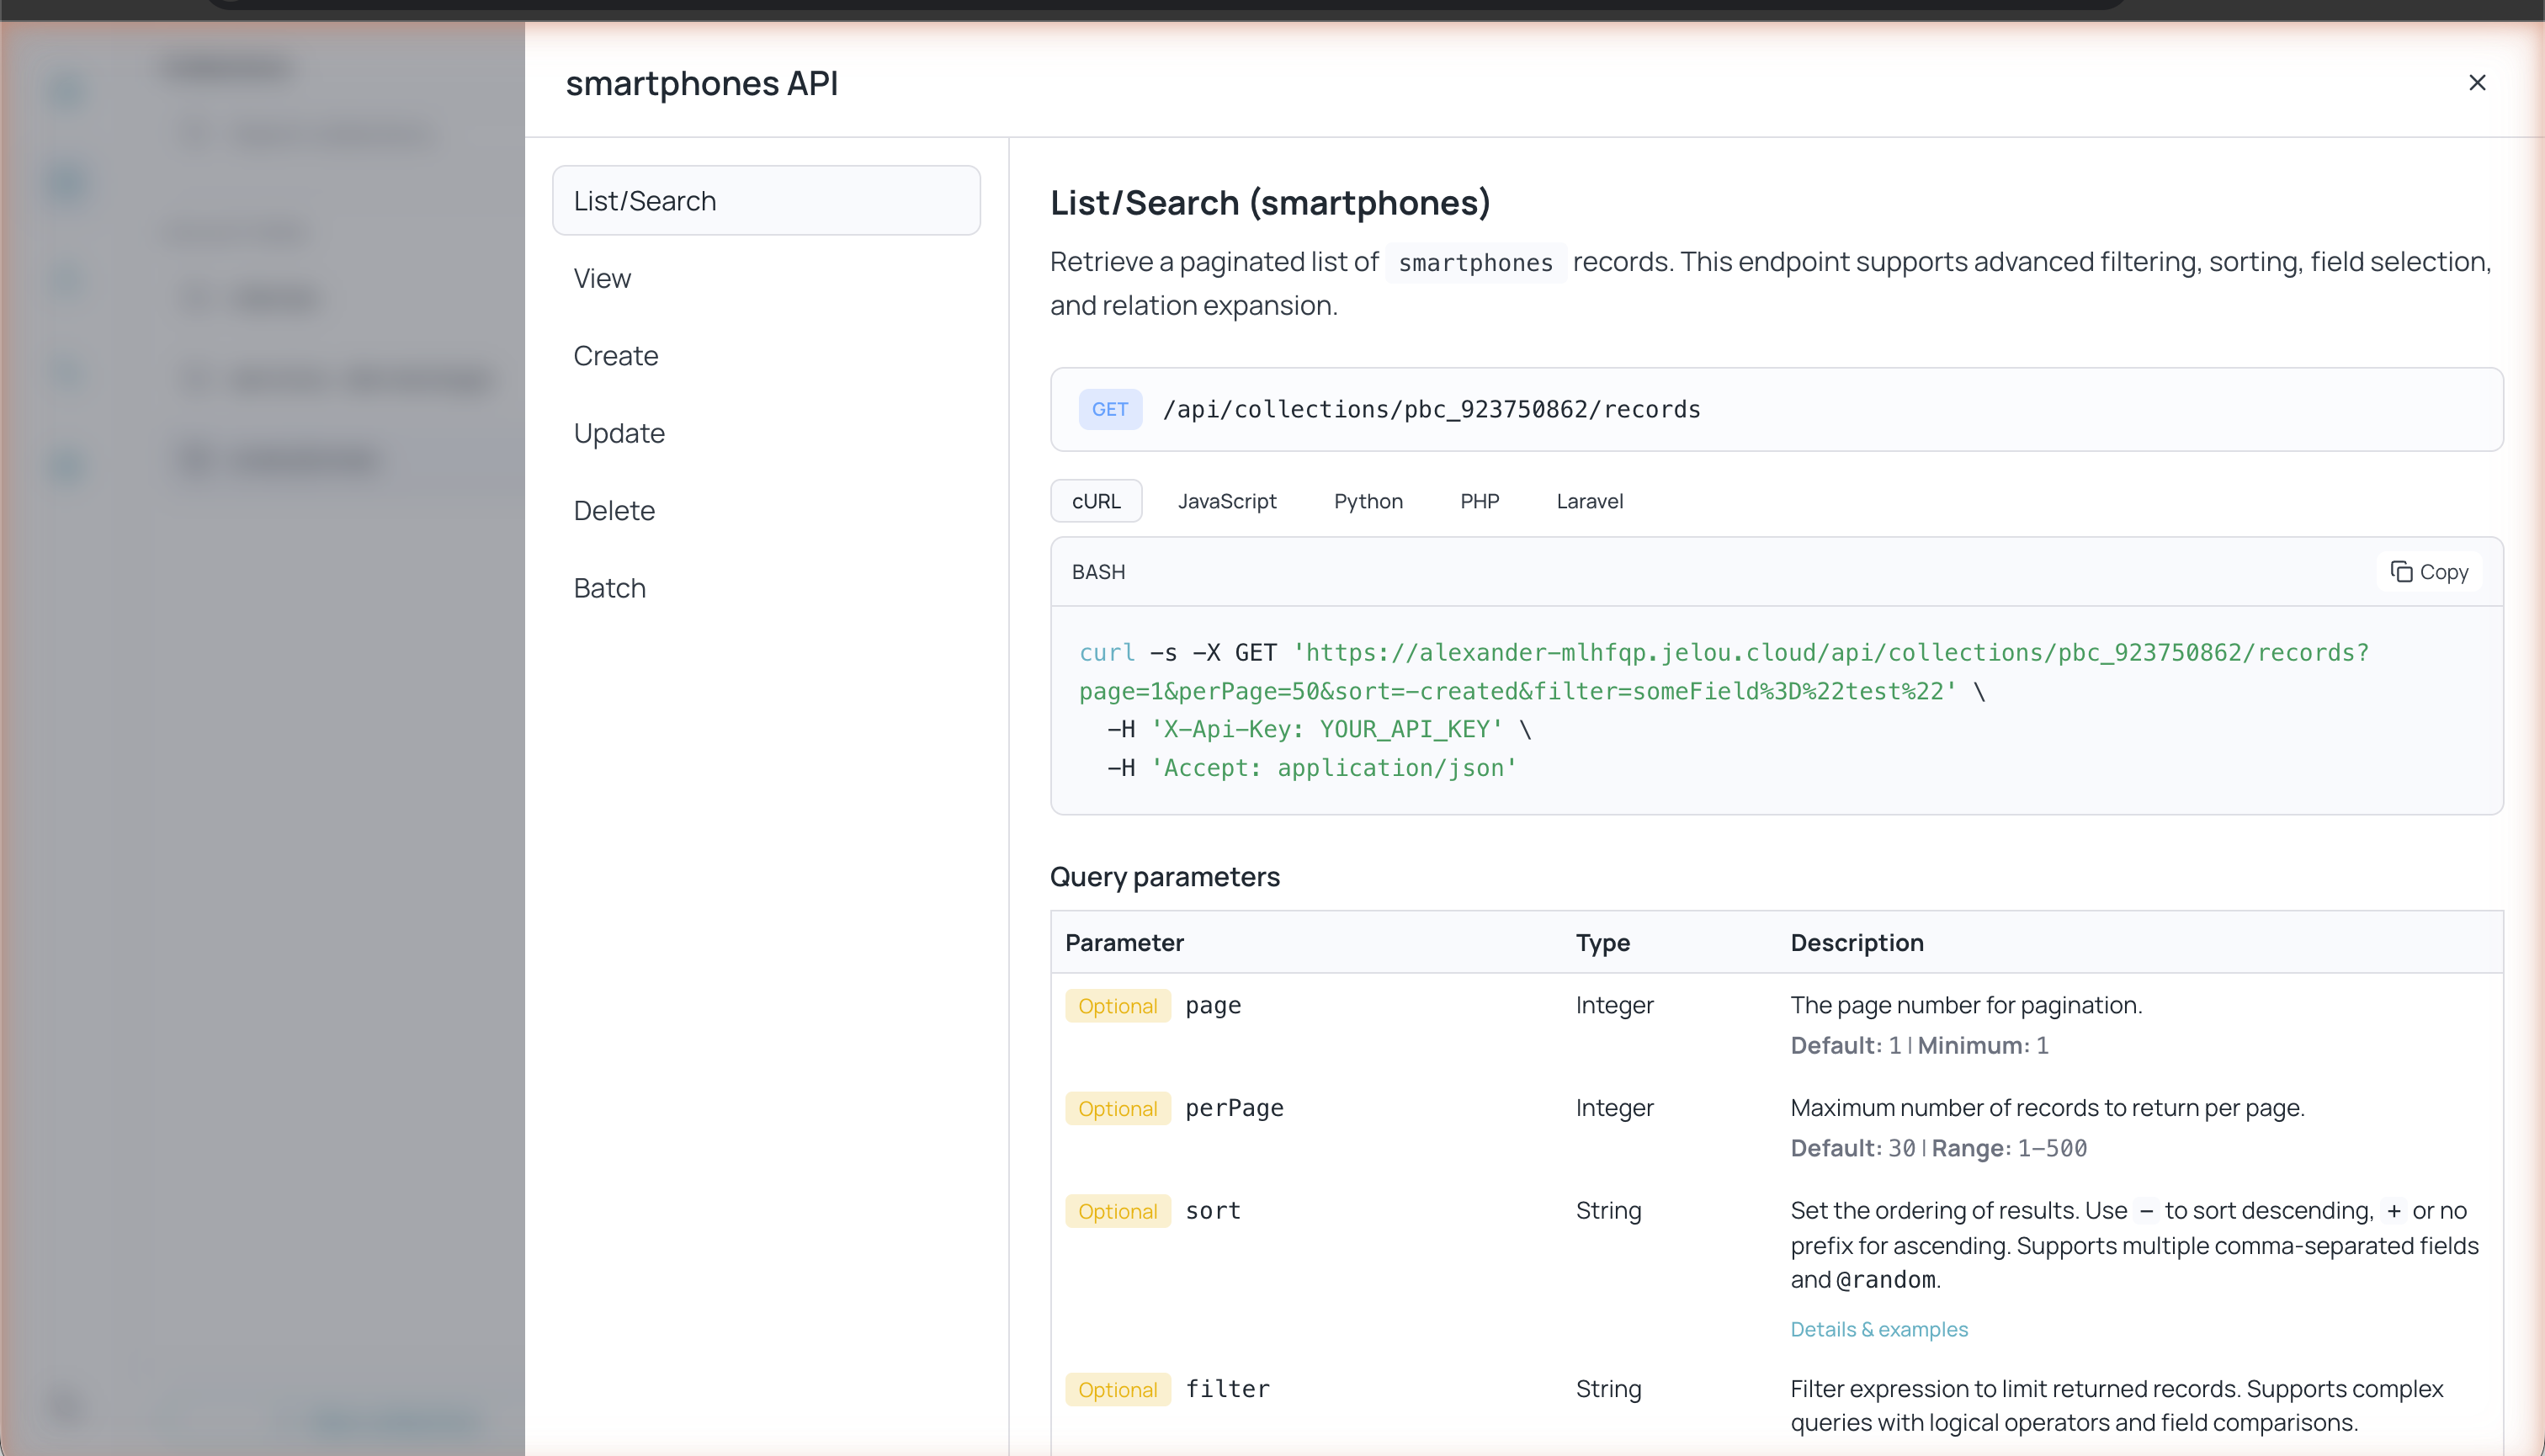
Task: Open the Create endpoint documentation
Action: pos(615,355)
